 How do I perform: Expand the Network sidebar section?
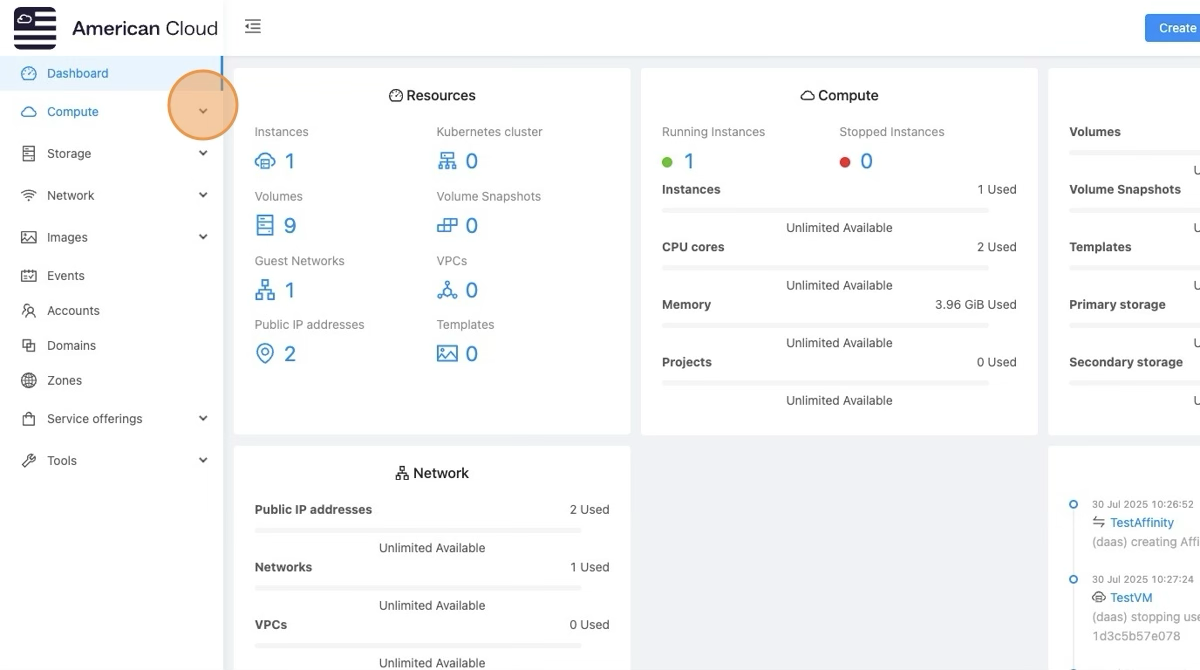pyautogui.click(x=203, y=196)
